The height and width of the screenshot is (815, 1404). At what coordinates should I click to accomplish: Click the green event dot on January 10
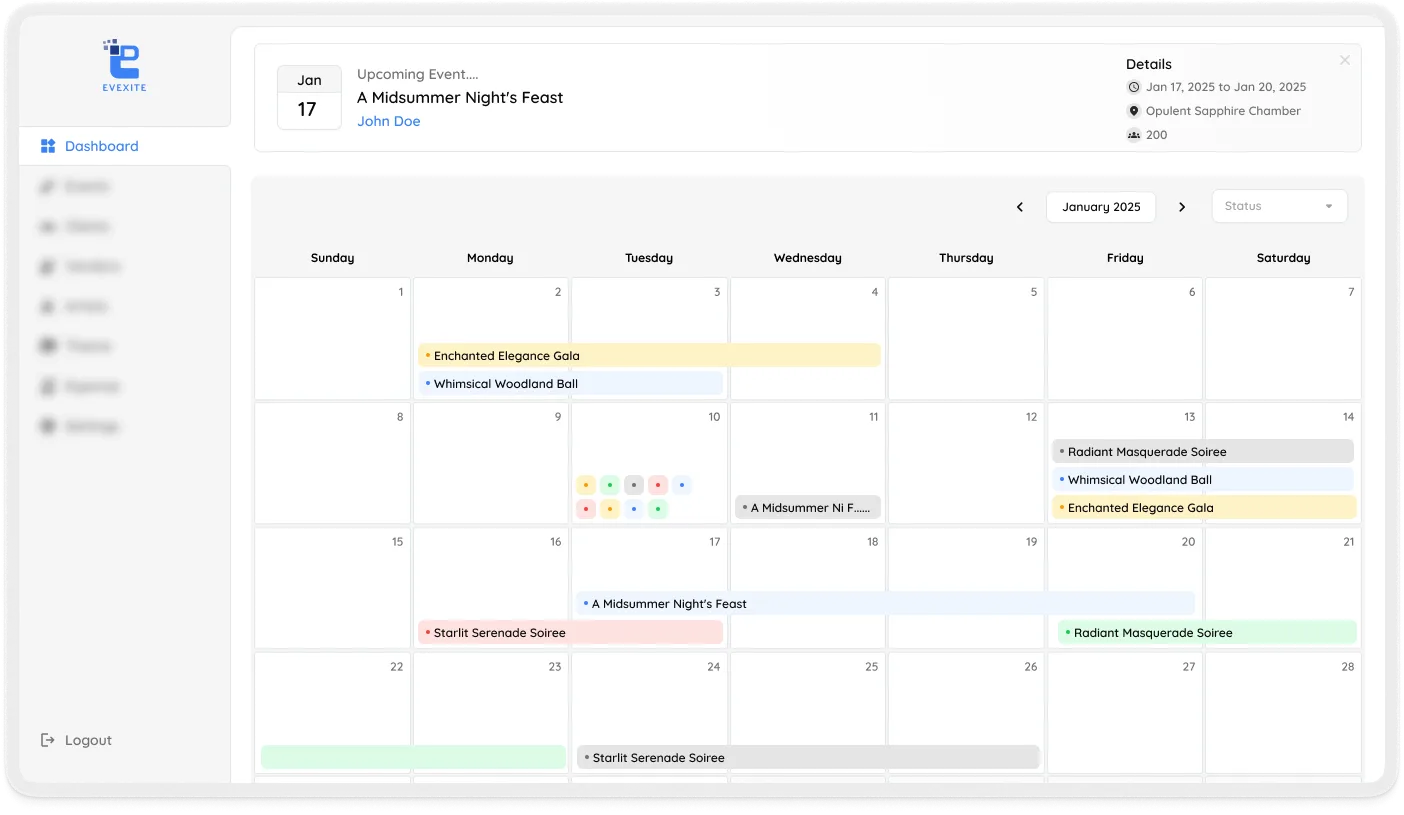(609, 484)
